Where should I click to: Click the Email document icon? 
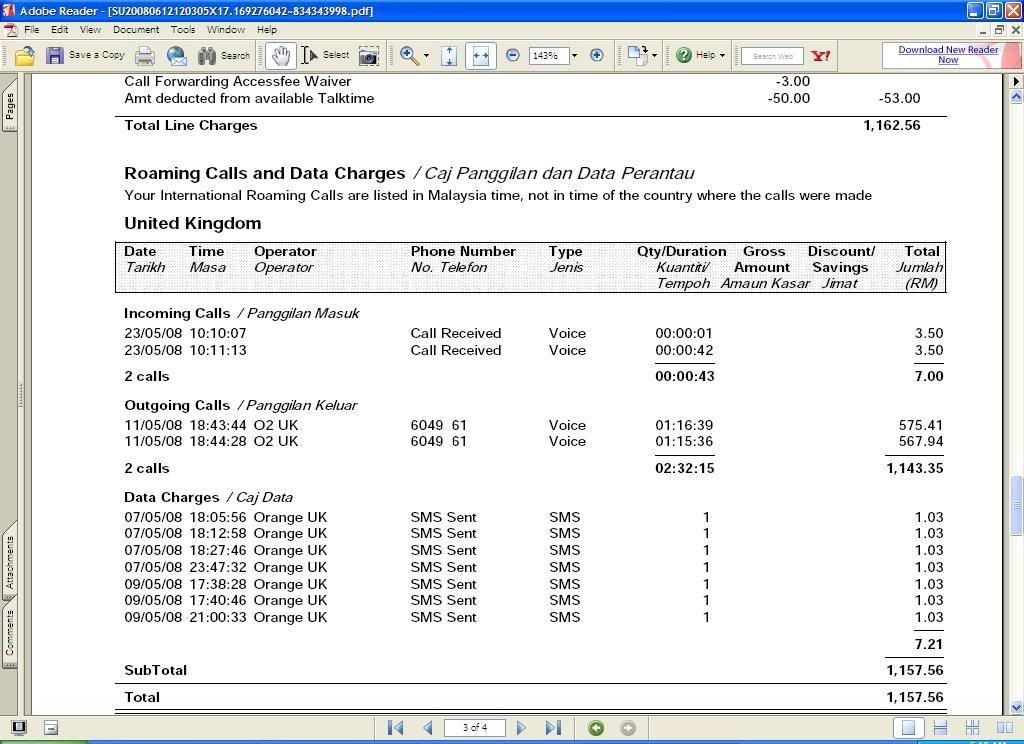pyautogui.click(x=177, y=56)
